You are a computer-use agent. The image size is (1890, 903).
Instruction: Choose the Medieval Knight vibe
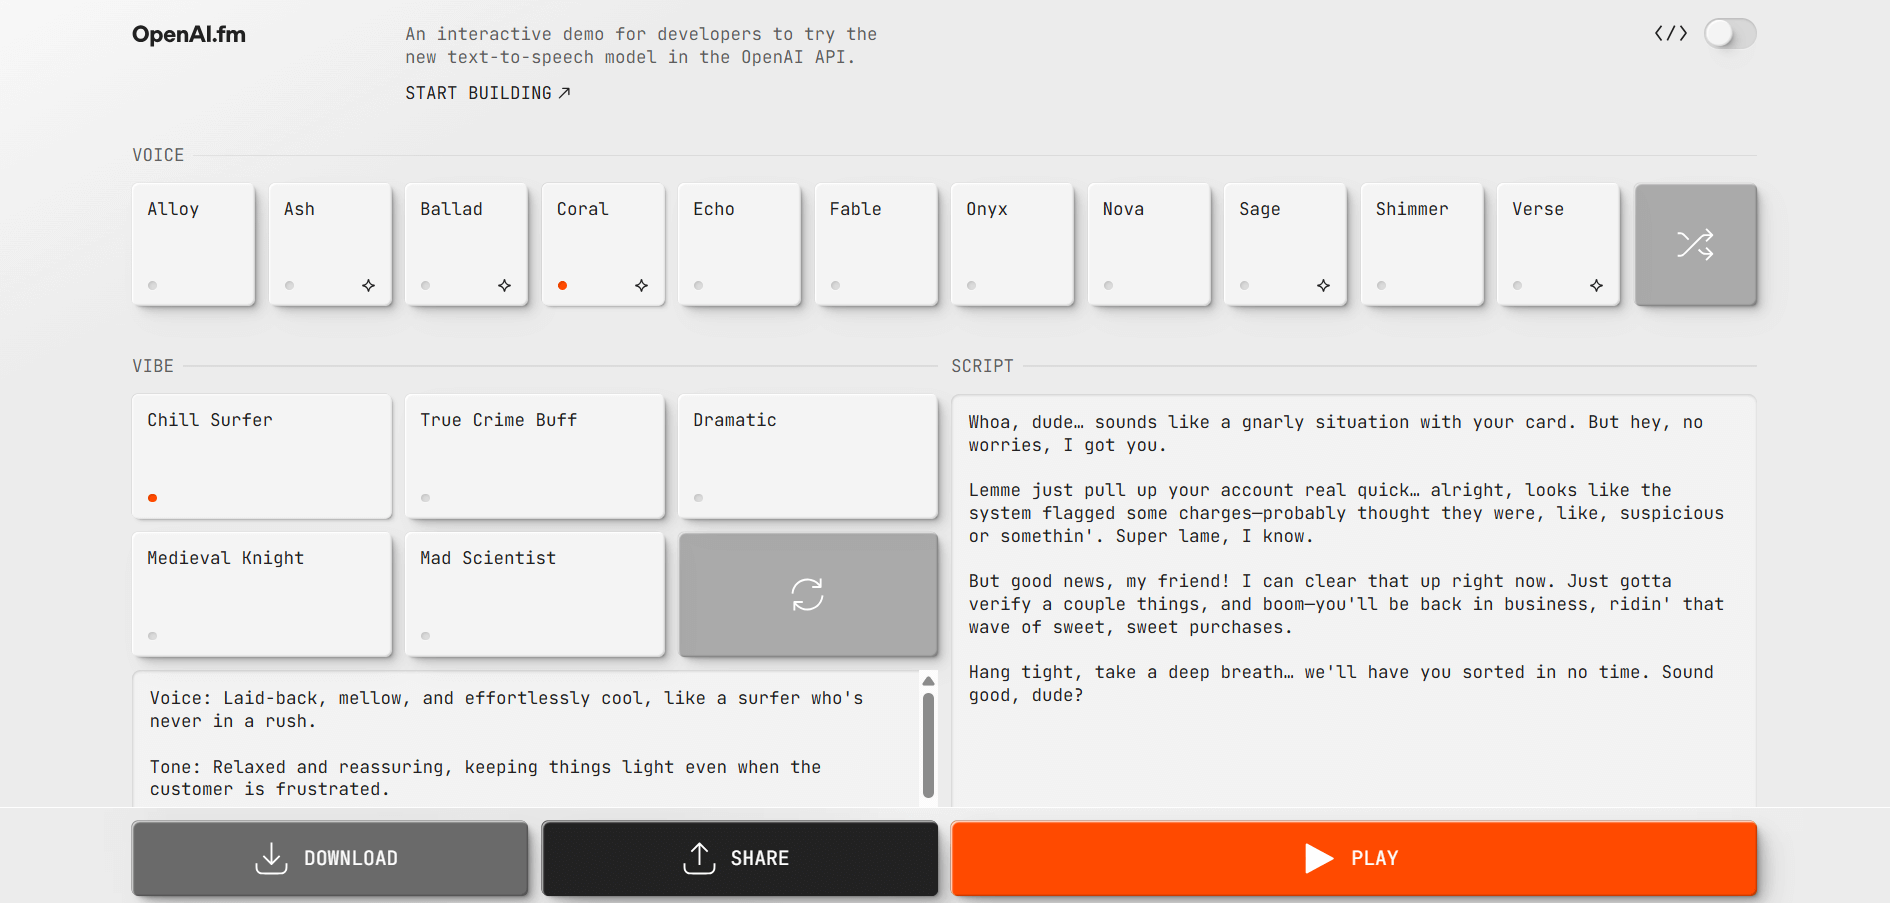tap(262, 594)
